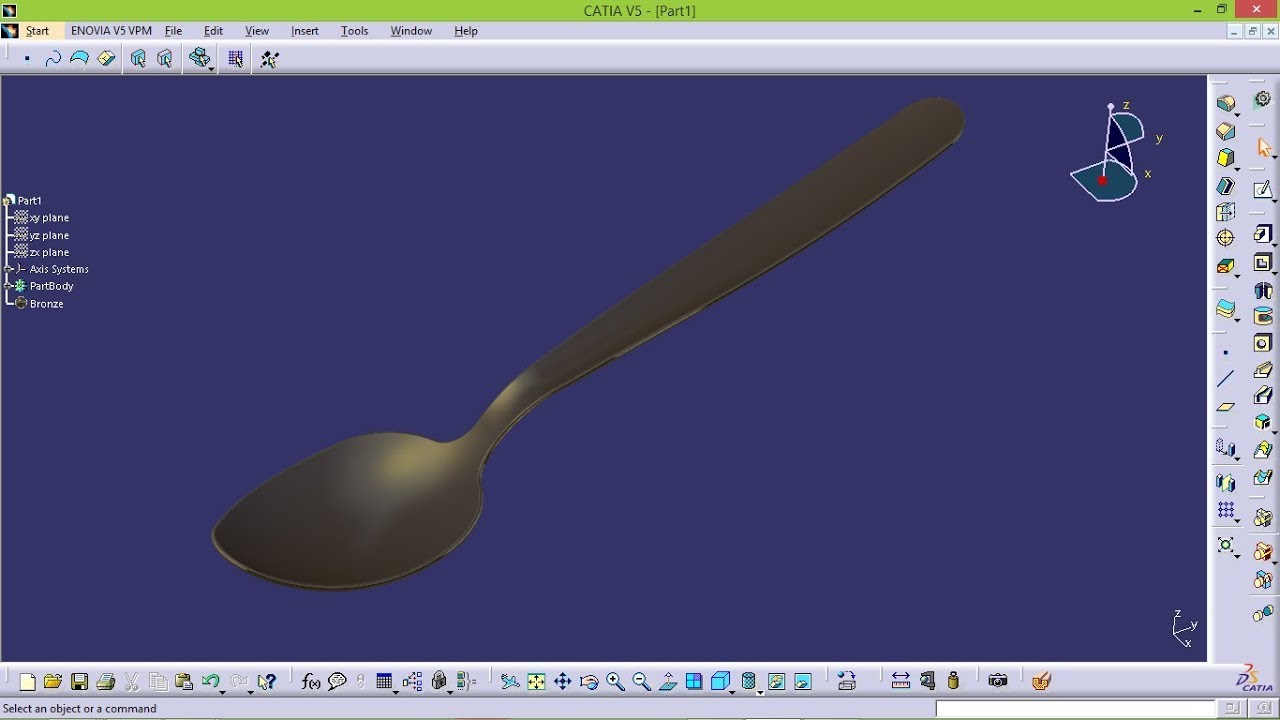Open the top toolbar selection filter dropdown arrow
The image size is (1280, 720).
pyautogui.click(x=211, y=68)
